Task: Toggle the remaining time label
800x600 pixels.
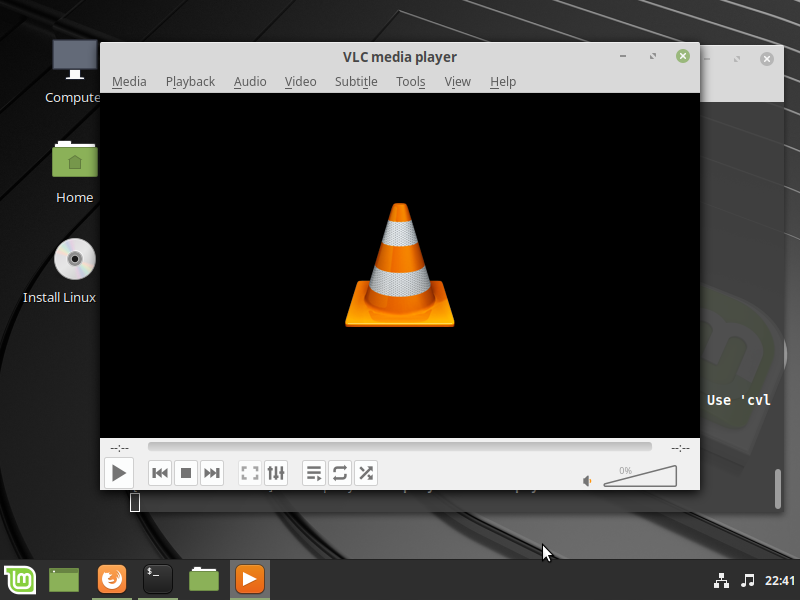Action: click(x=680, y=448)
